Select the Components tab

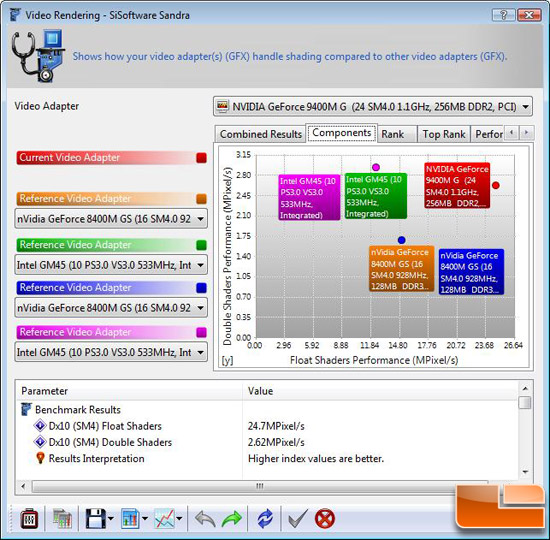click(342, 133)
